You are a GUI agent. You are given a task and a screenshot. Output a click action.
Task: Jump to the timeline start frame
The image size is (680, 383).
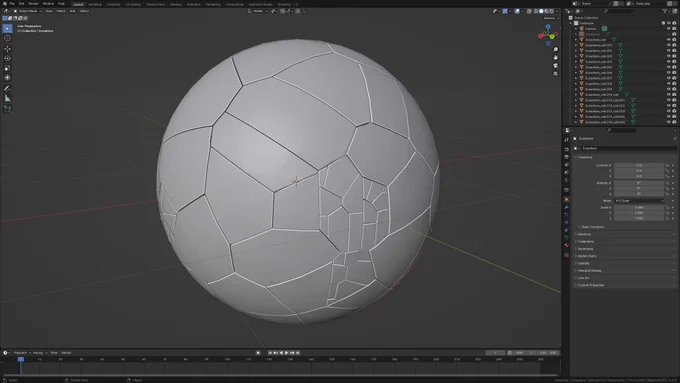pos(270,353)
